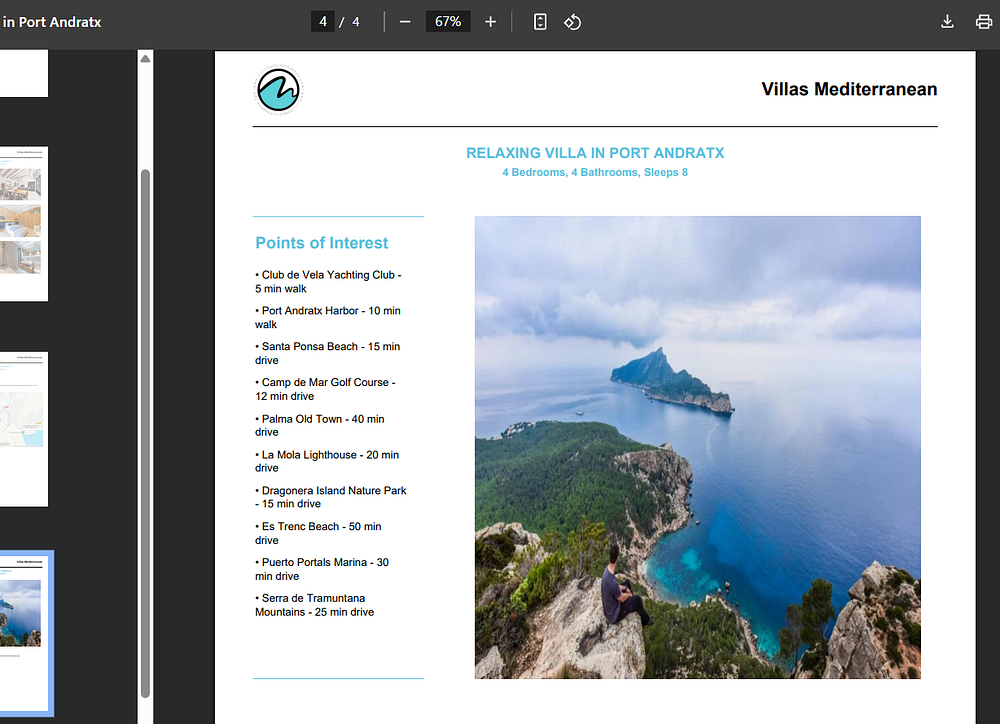This screenshot has height=724, width=1000.
Task: Click the Villas Mediterranean wave logo
Action: pyautogui.click(x=278, y=89)
